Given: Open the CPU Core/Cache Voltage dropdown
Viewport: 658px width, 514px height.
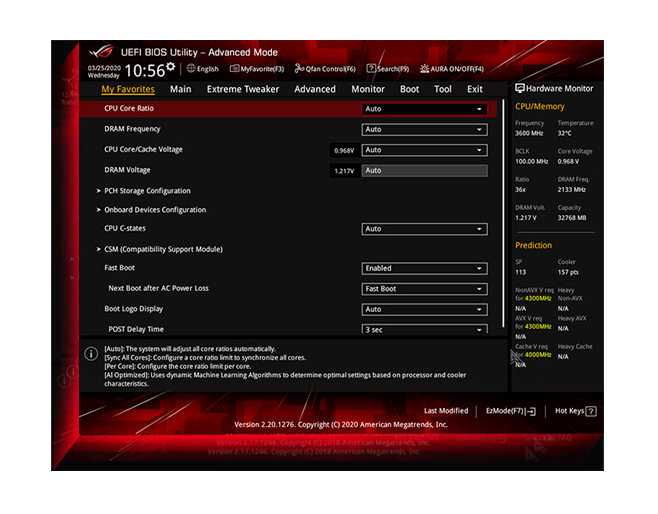Looking at the screenshot, I should pos(424,150).
